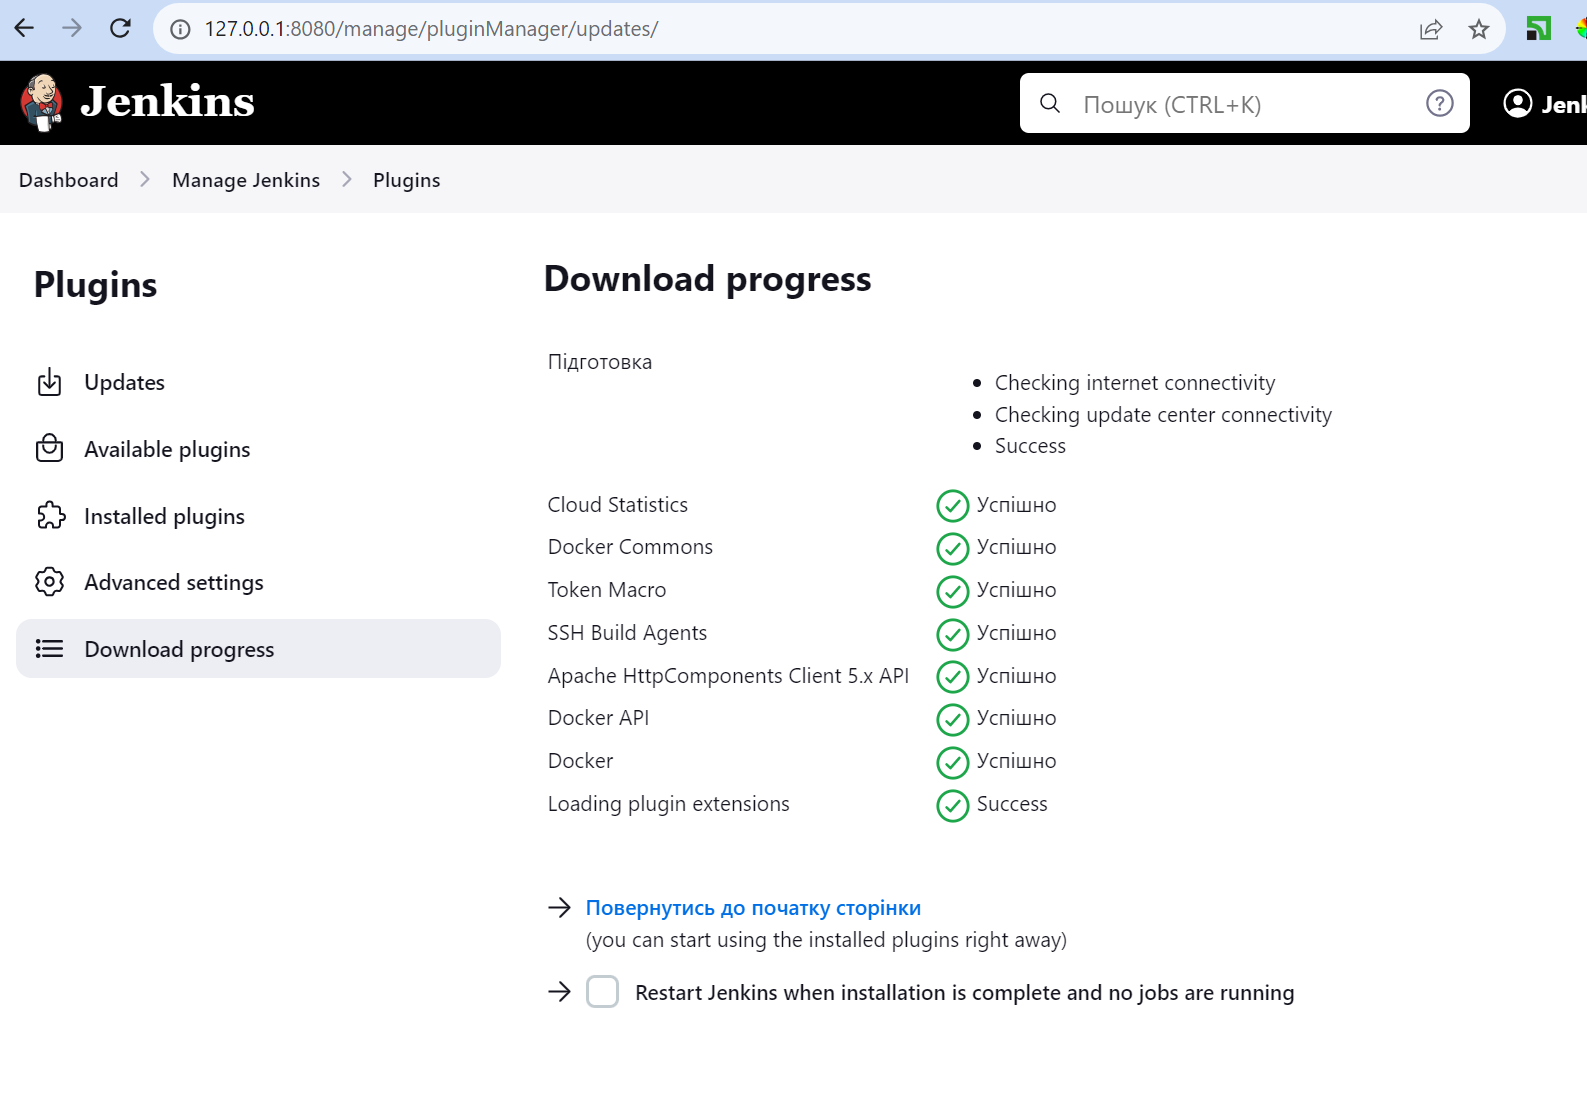Viewport: 1587px width, 1093px height.
Task: Click the share page icon in address bar
Action: pos(1431,29)
